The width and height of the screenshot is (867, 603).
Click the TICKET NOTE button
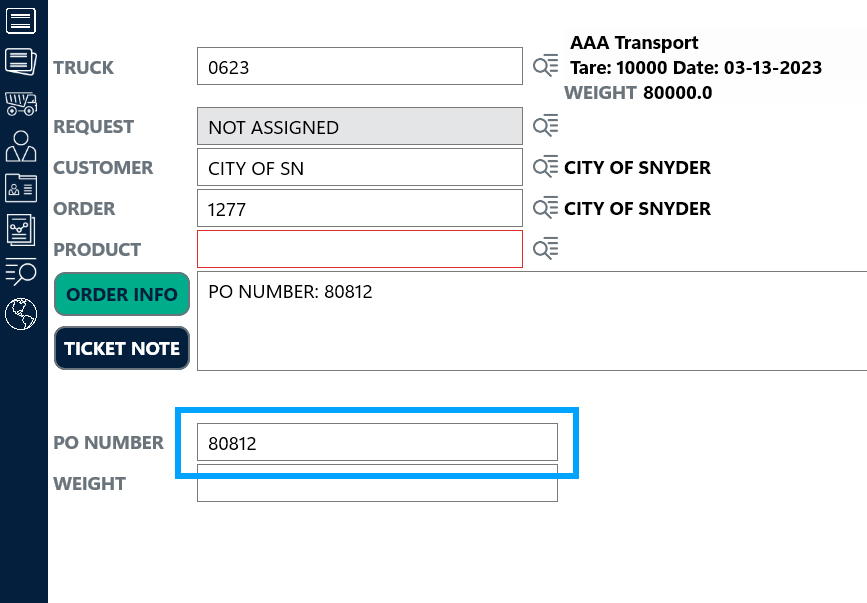point(121,348)
